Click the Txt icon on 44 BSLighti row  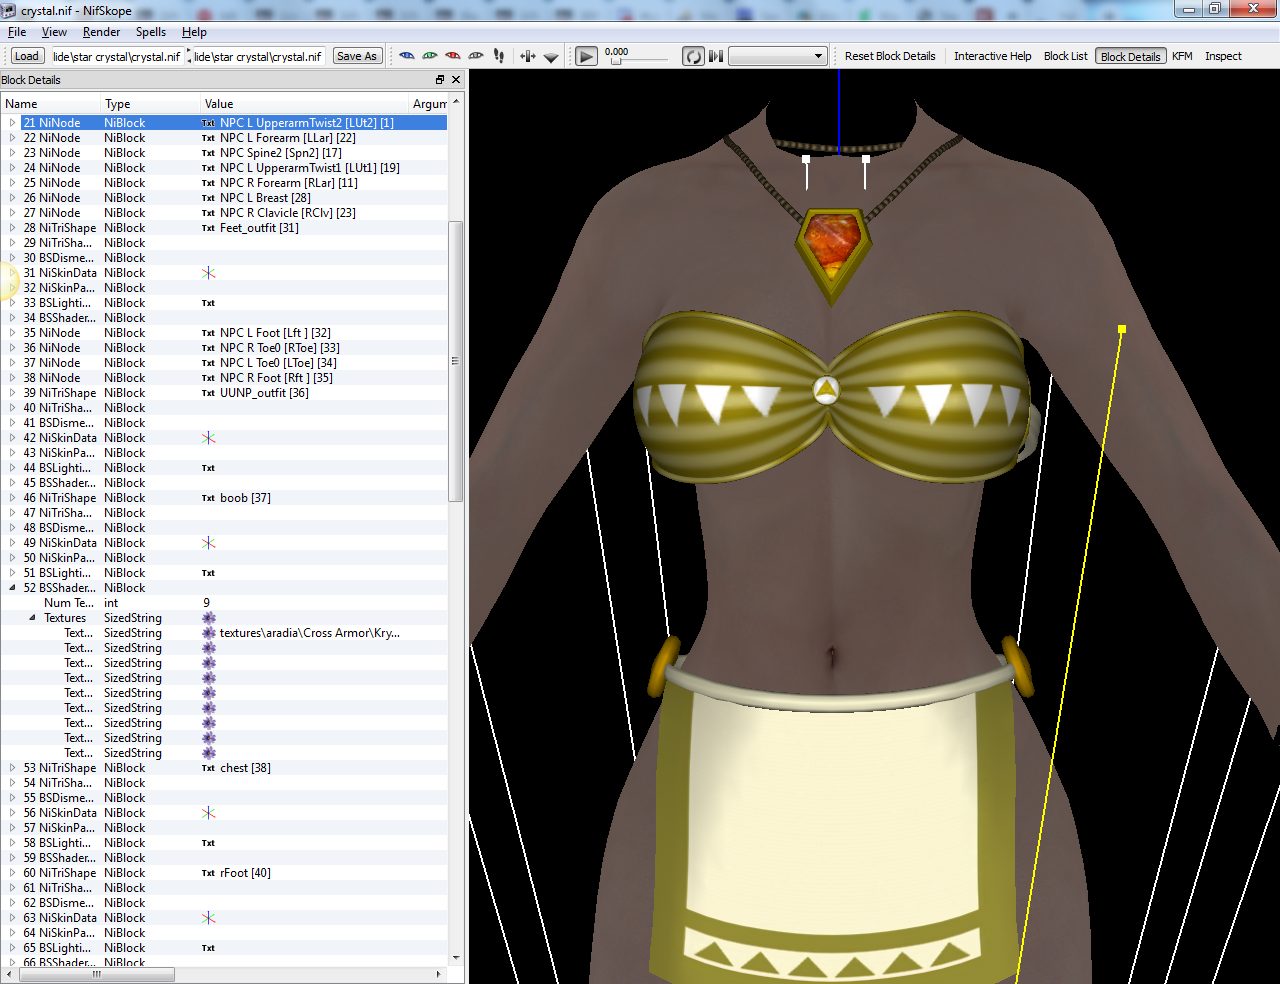pos(208,468)
